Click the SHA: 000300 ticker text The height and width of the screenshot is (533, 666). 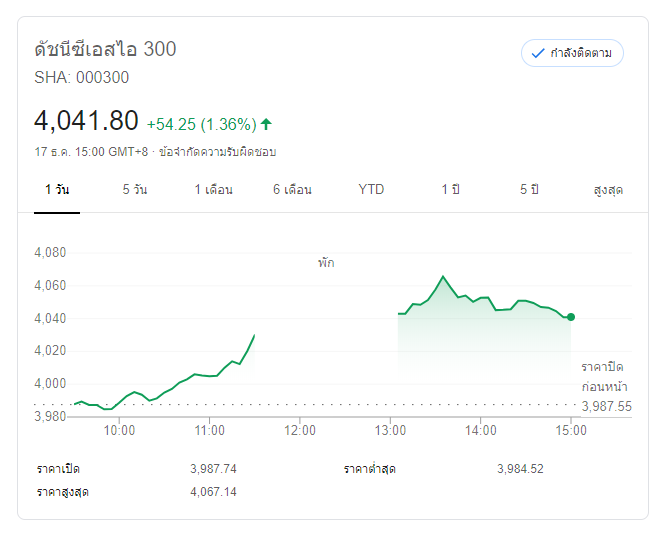(x=81, y=77)
